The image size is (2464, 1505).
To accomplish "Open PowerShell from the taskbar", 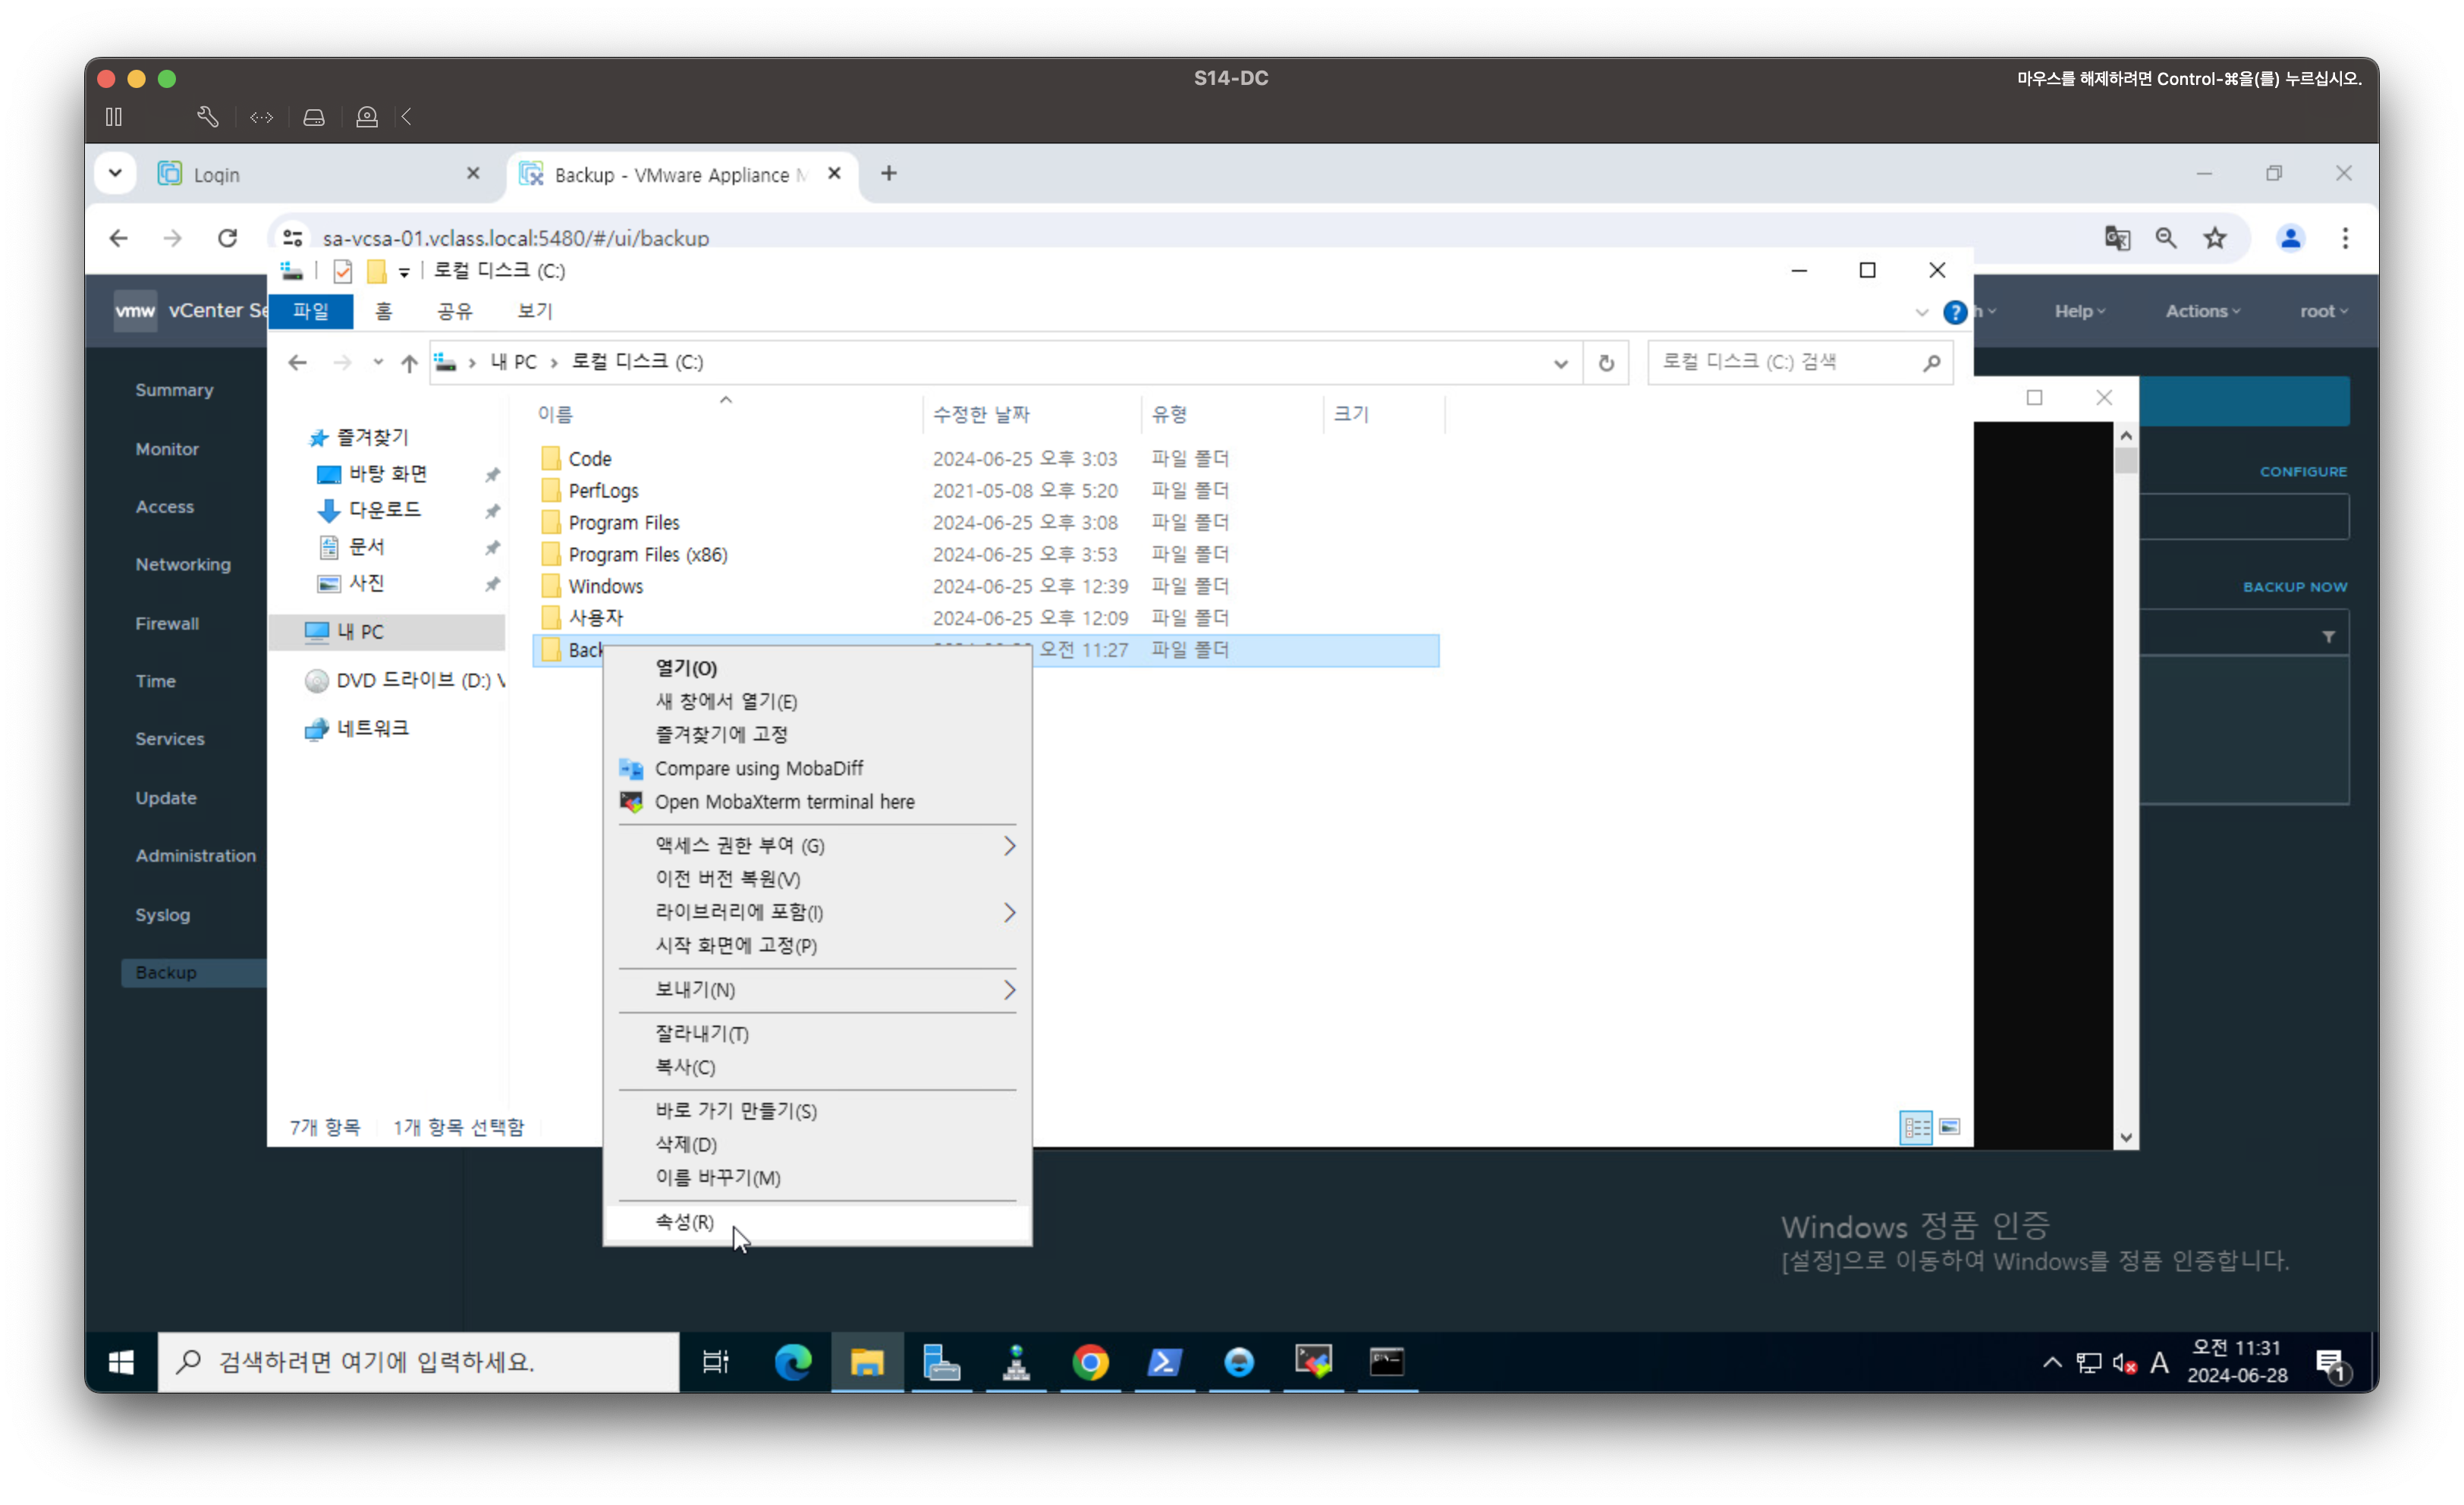I will click(x=1164, y=1362).
